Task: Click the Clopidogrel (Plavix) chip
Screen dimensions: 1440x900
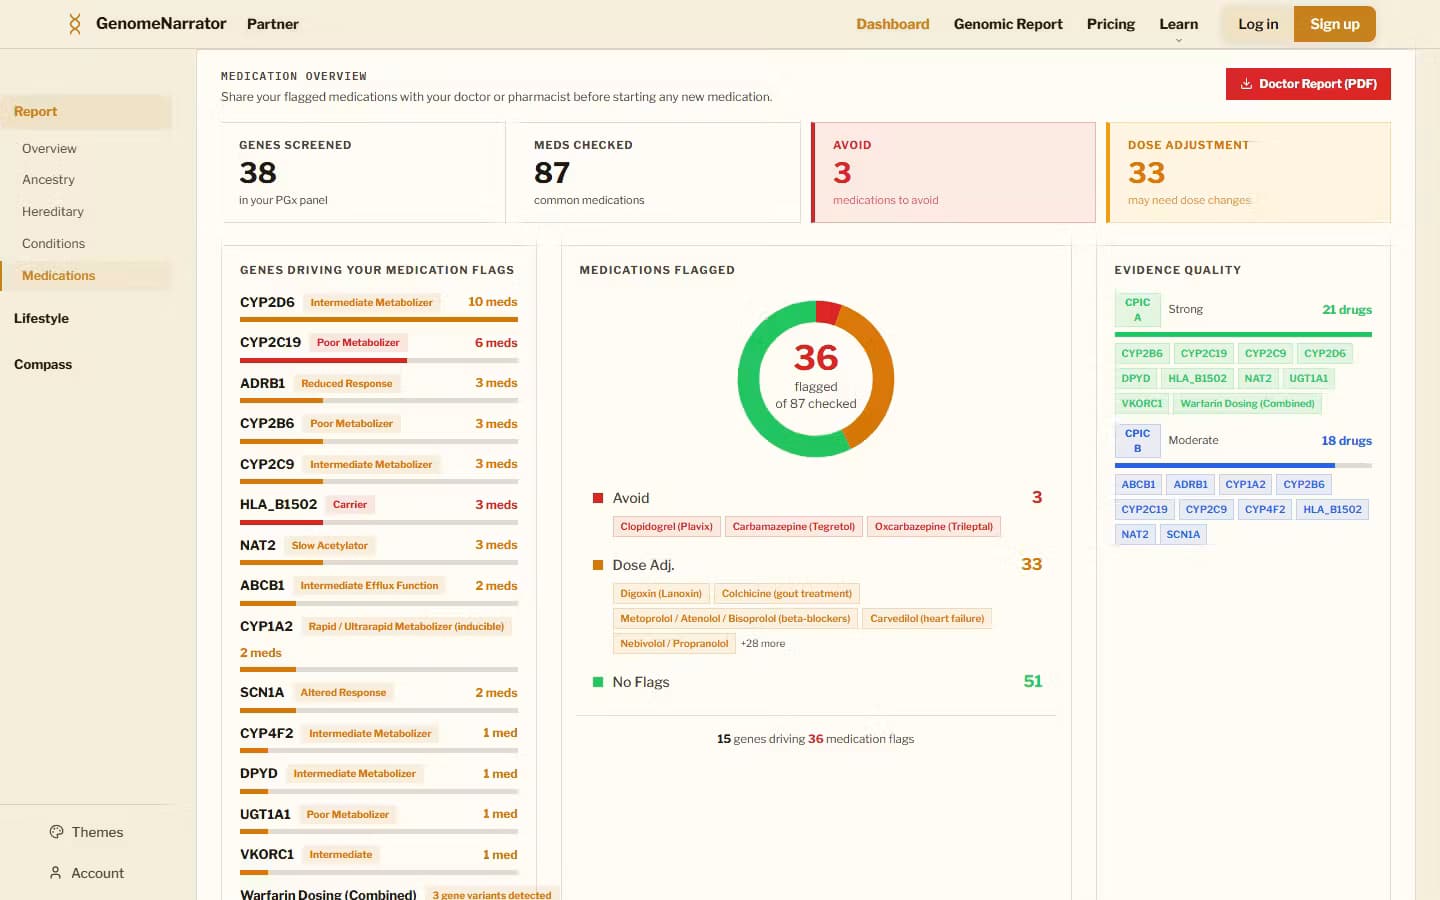Action: click(x=666, y=527)
